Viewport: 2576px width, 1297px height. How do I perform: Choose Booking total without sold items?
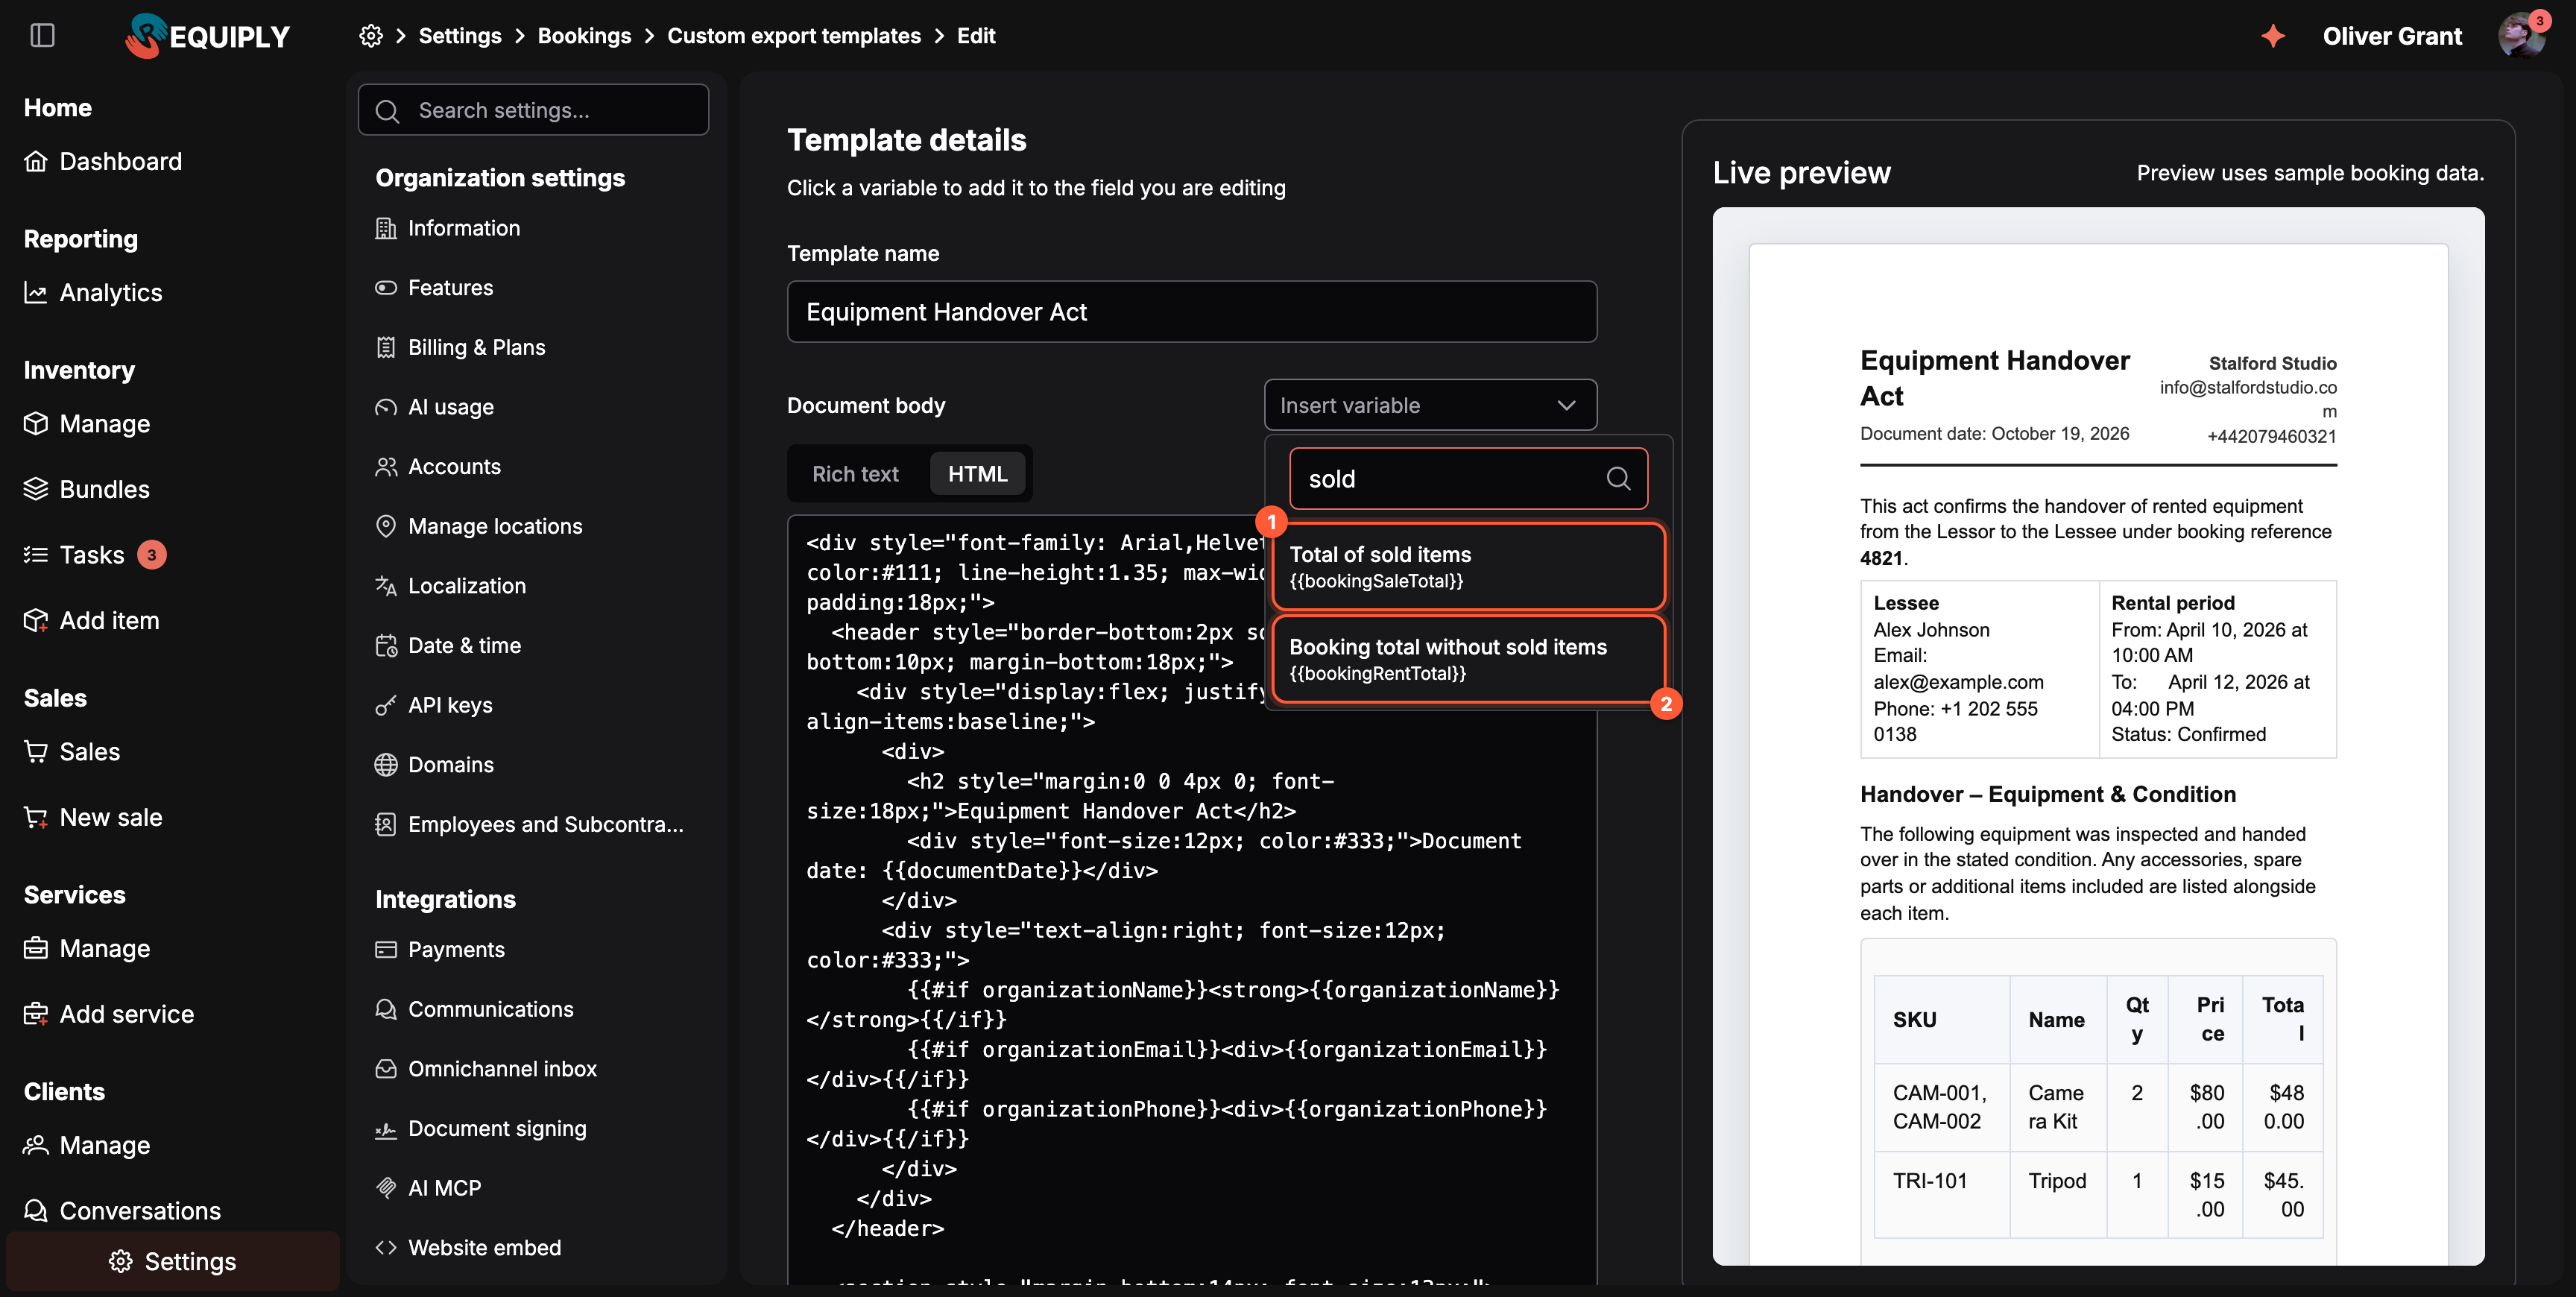coord(1468,659)
